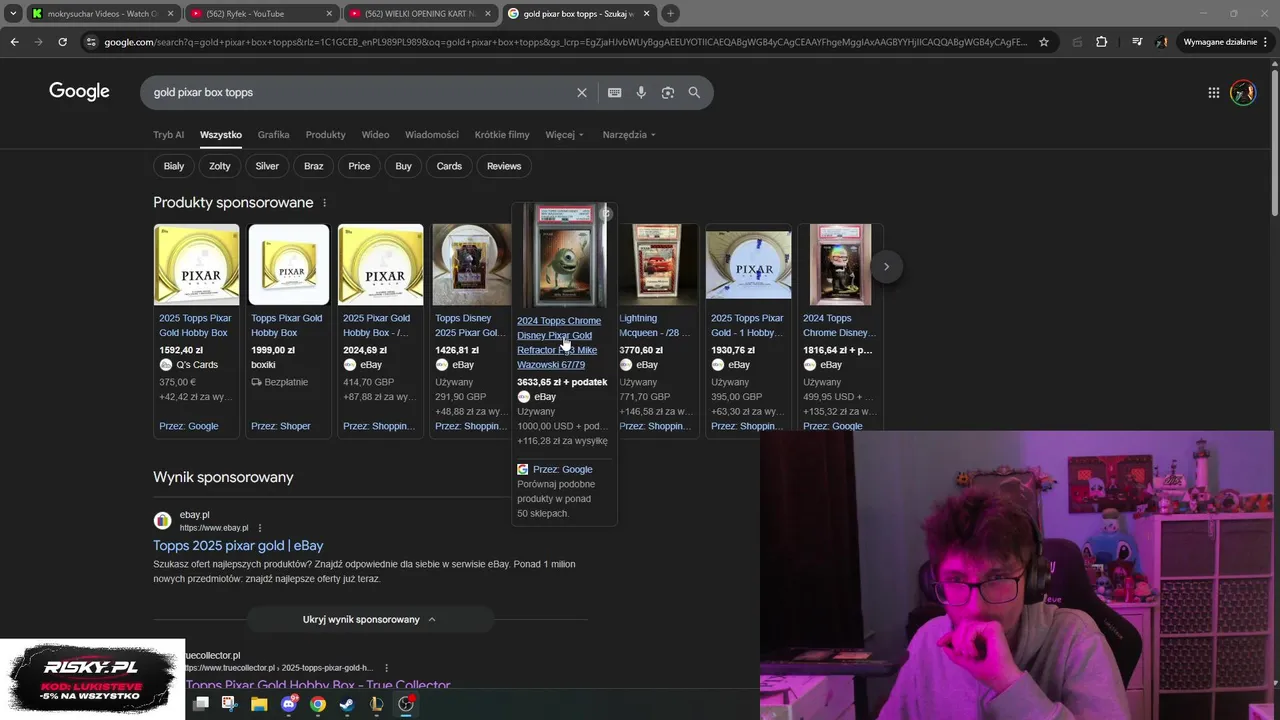Open truecollector.pl result options menu
1280x720 pixels.
tap(386, 668)
